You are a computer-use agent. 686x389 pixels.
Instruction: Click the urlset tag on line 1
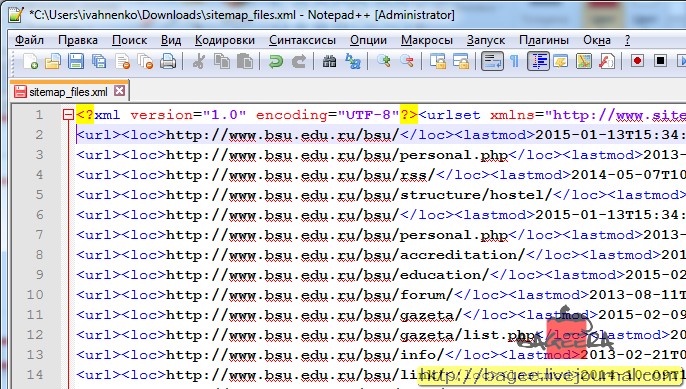click(449, 115)
